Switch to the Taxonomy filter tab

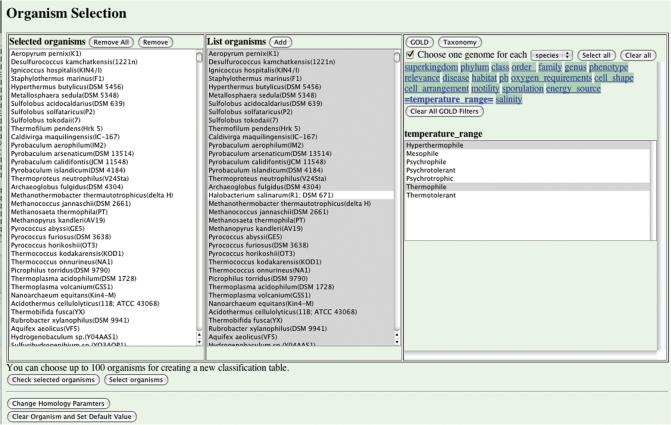(x=460, y=42)
